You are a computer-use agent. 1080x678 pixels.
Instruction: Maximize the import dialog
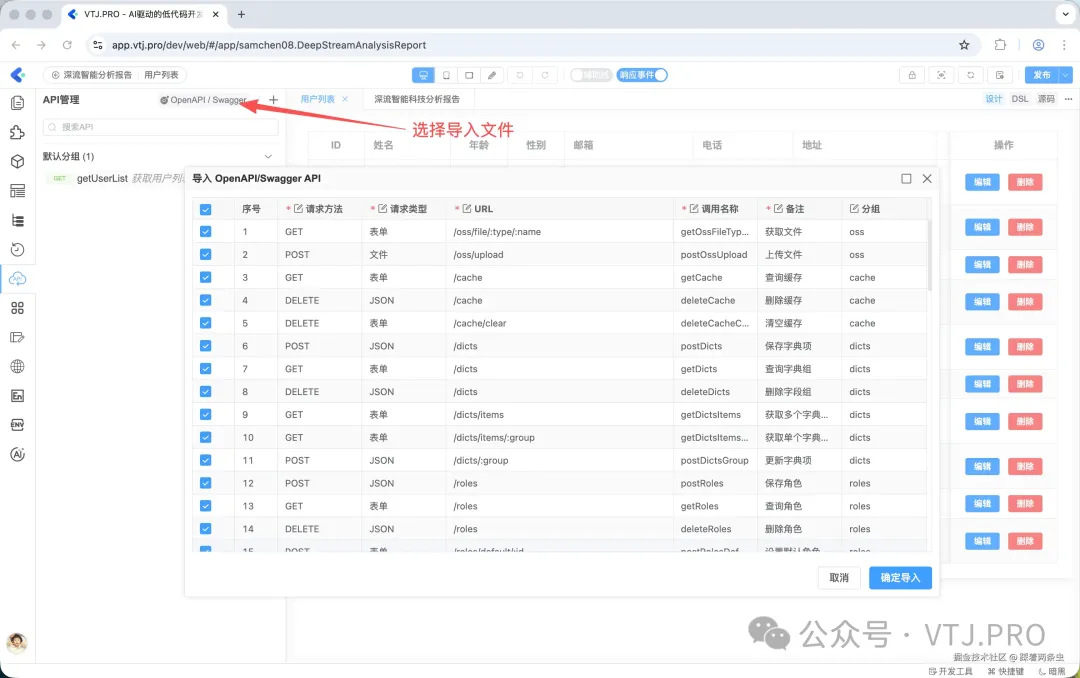(x=906, y=178)
